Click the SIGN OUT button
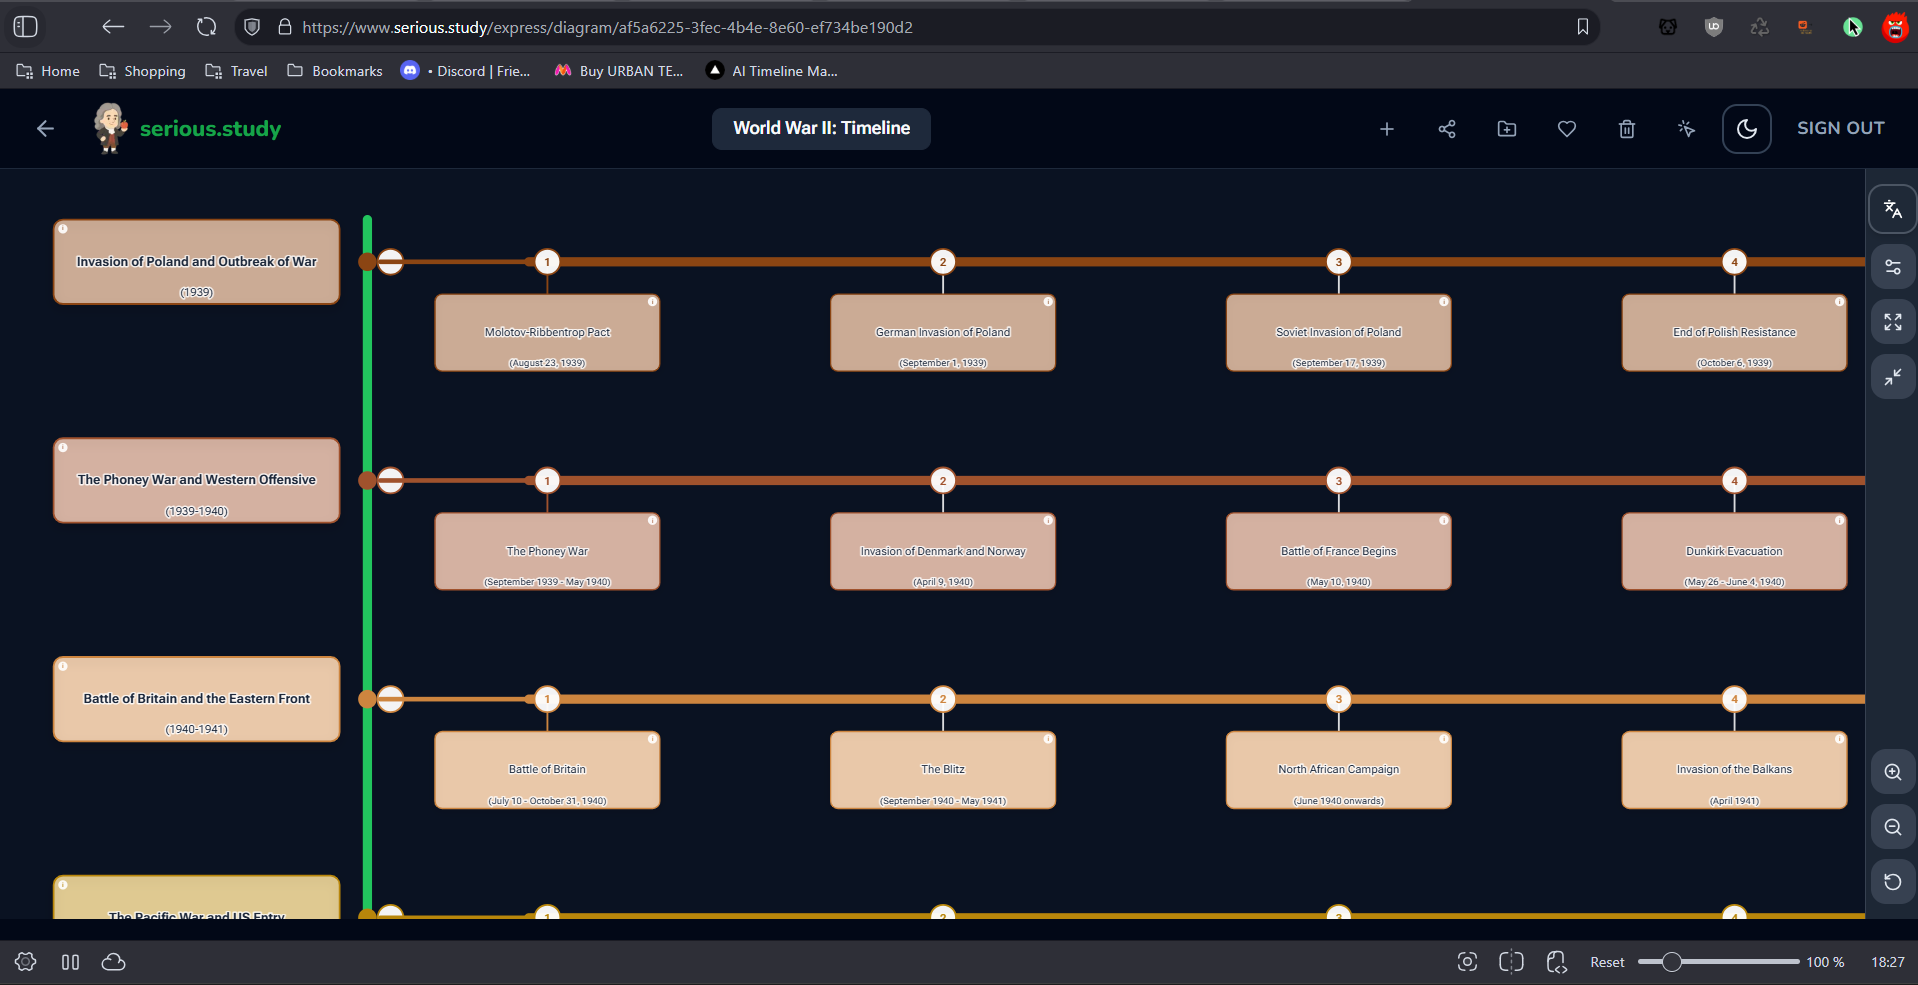The width and height of the screenshot is (1918, 985). (1840, 128)
